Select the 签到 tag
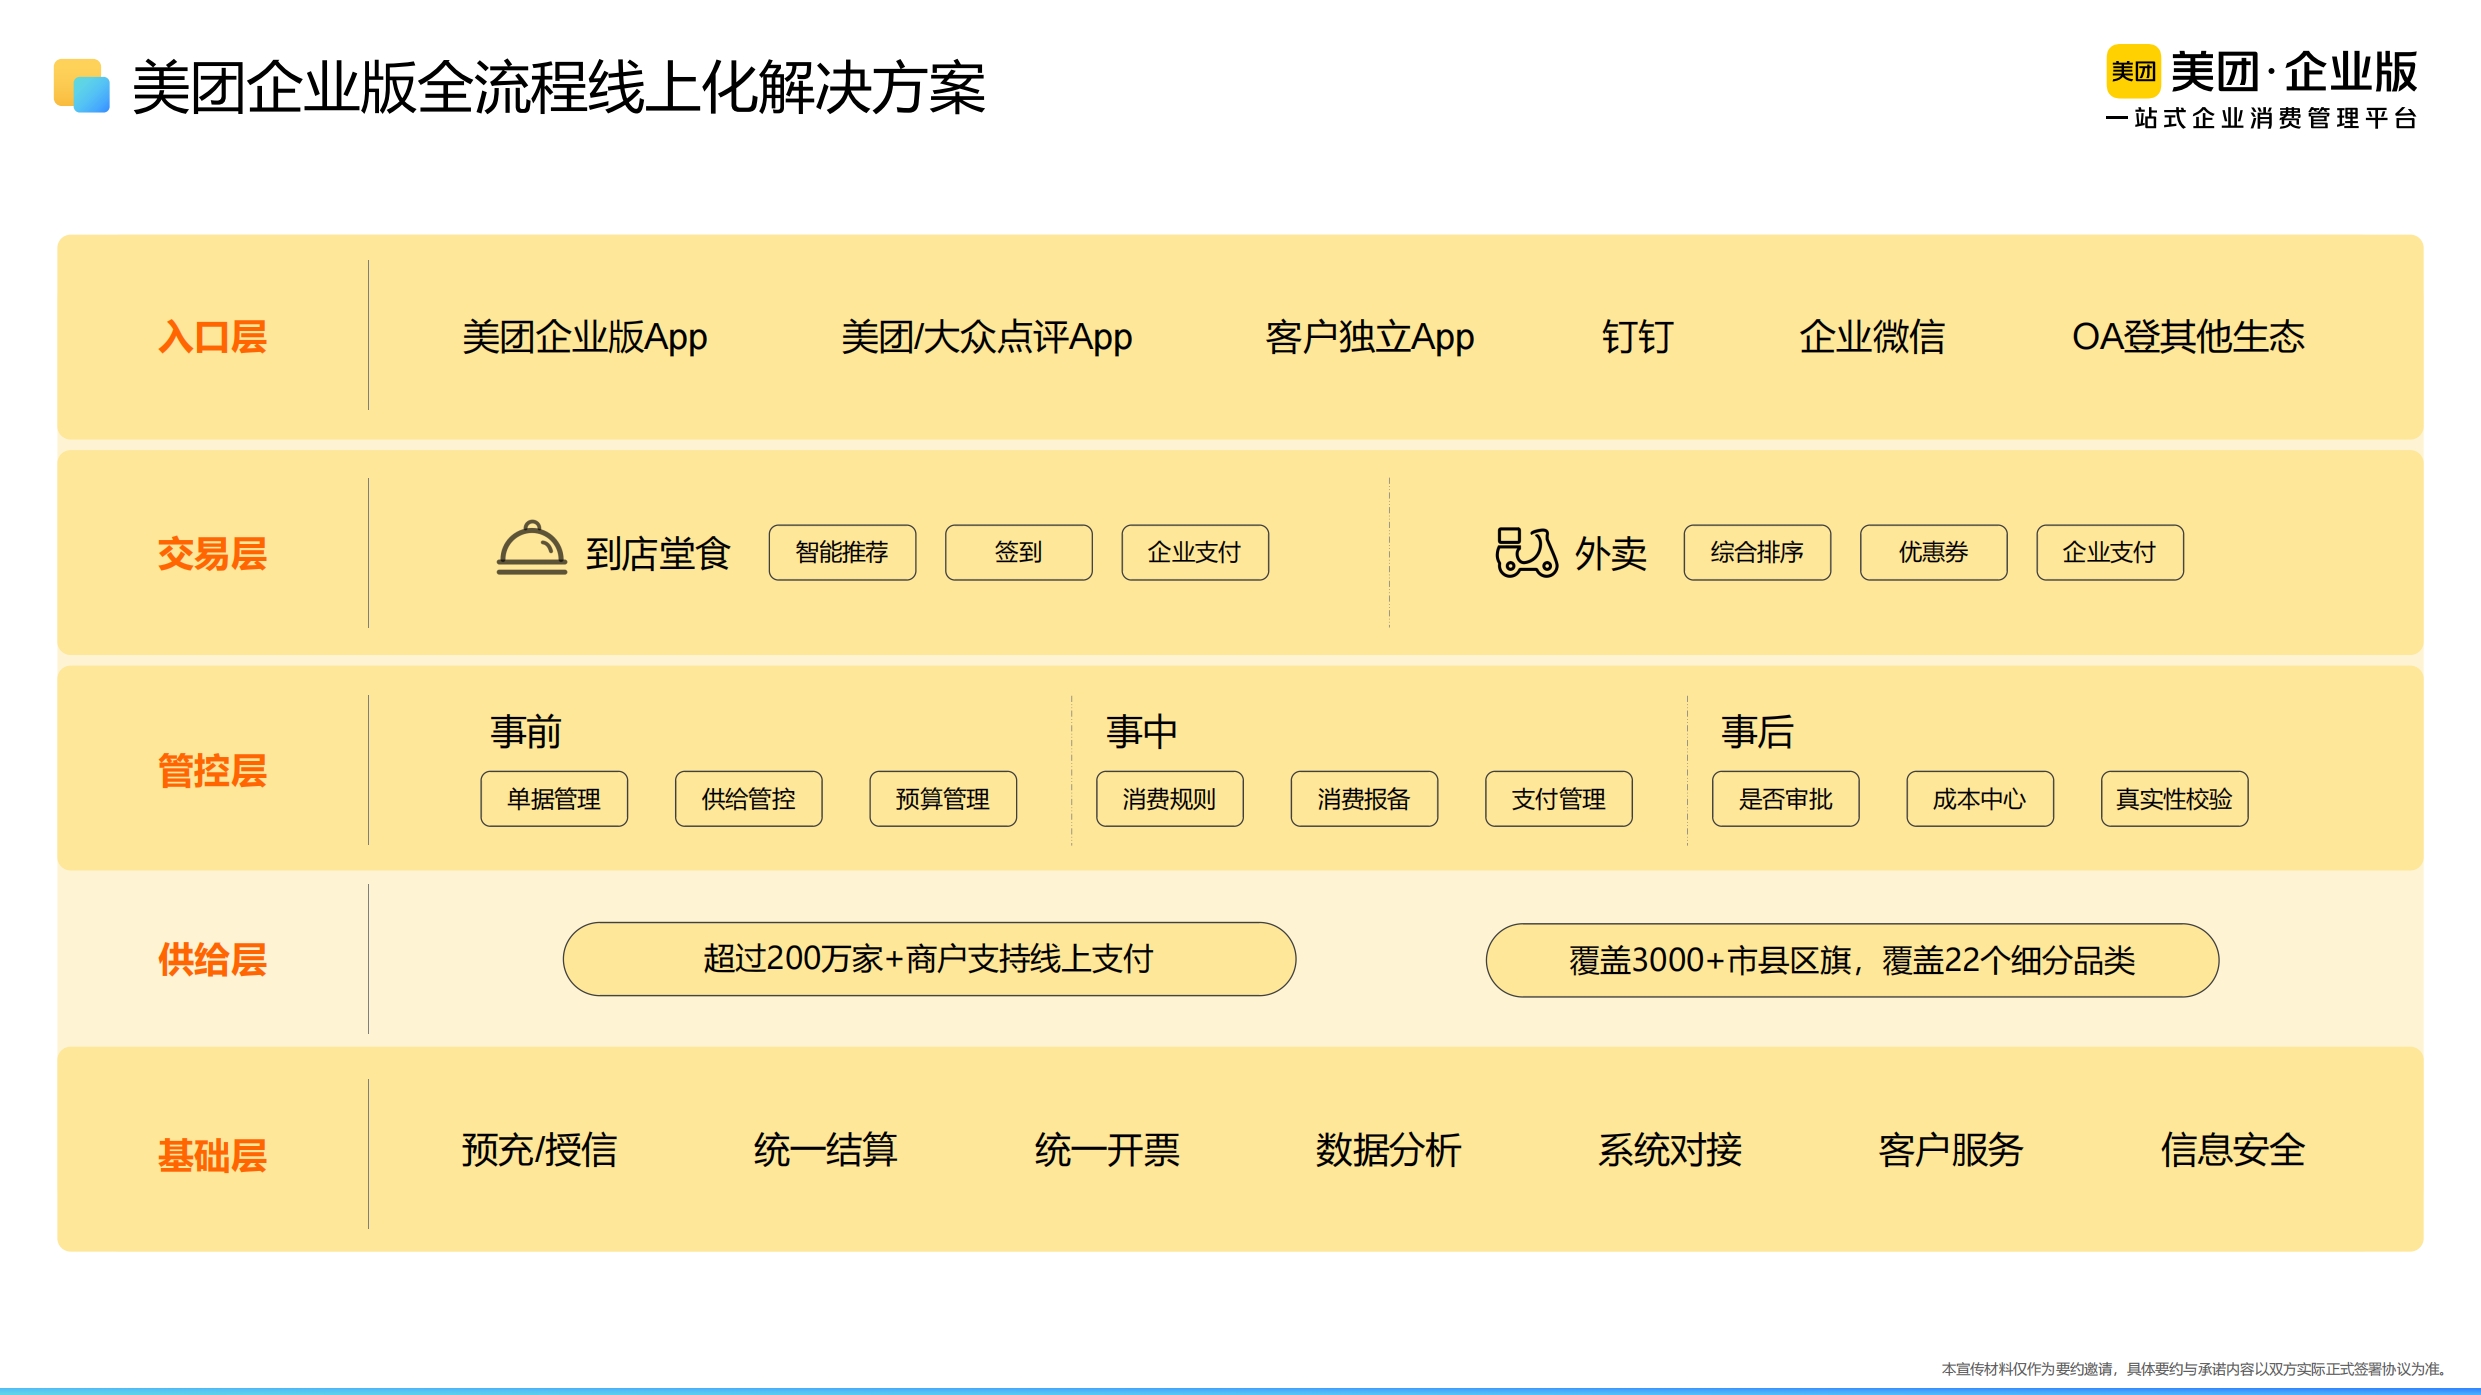The height and width of the screenshot is (1395, 2481). [x=1018, y=552]
